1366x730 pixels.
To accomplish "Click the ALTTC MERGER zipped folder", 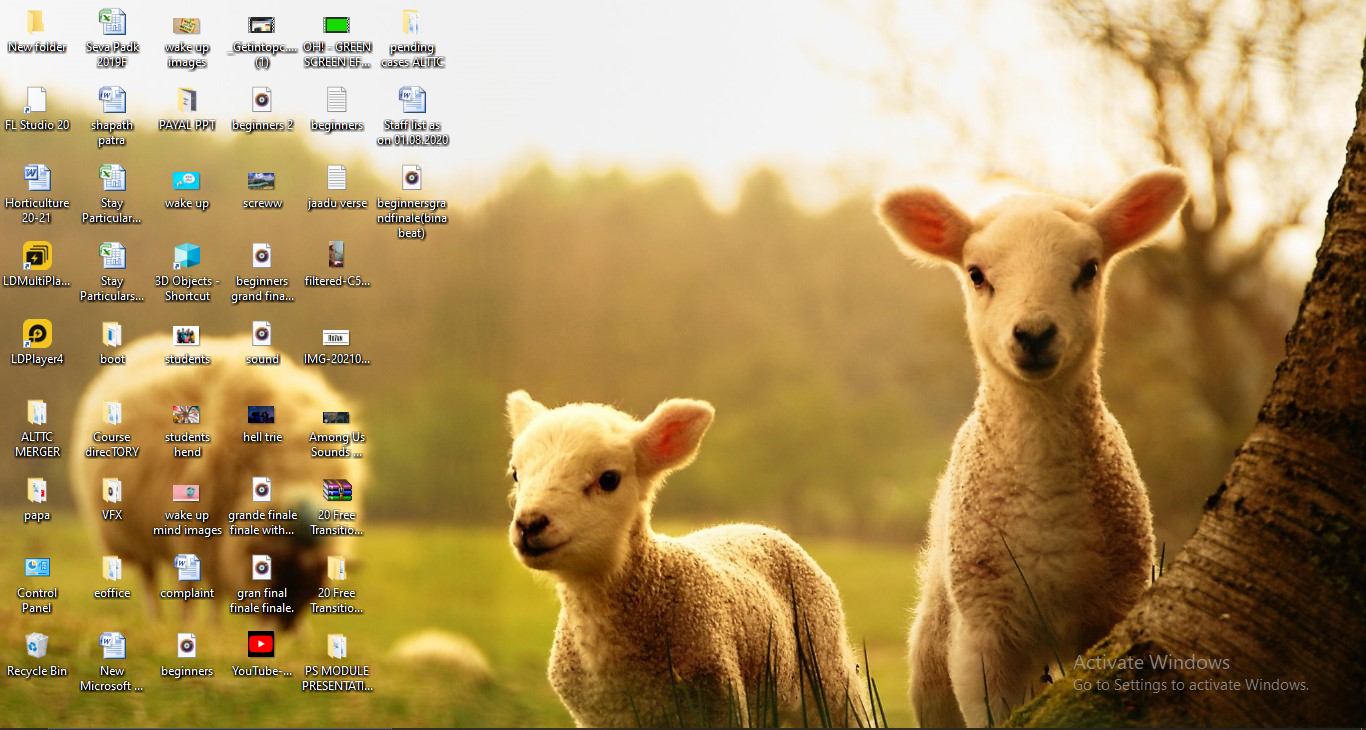I will pyautogui.click(x=37, y=412).
